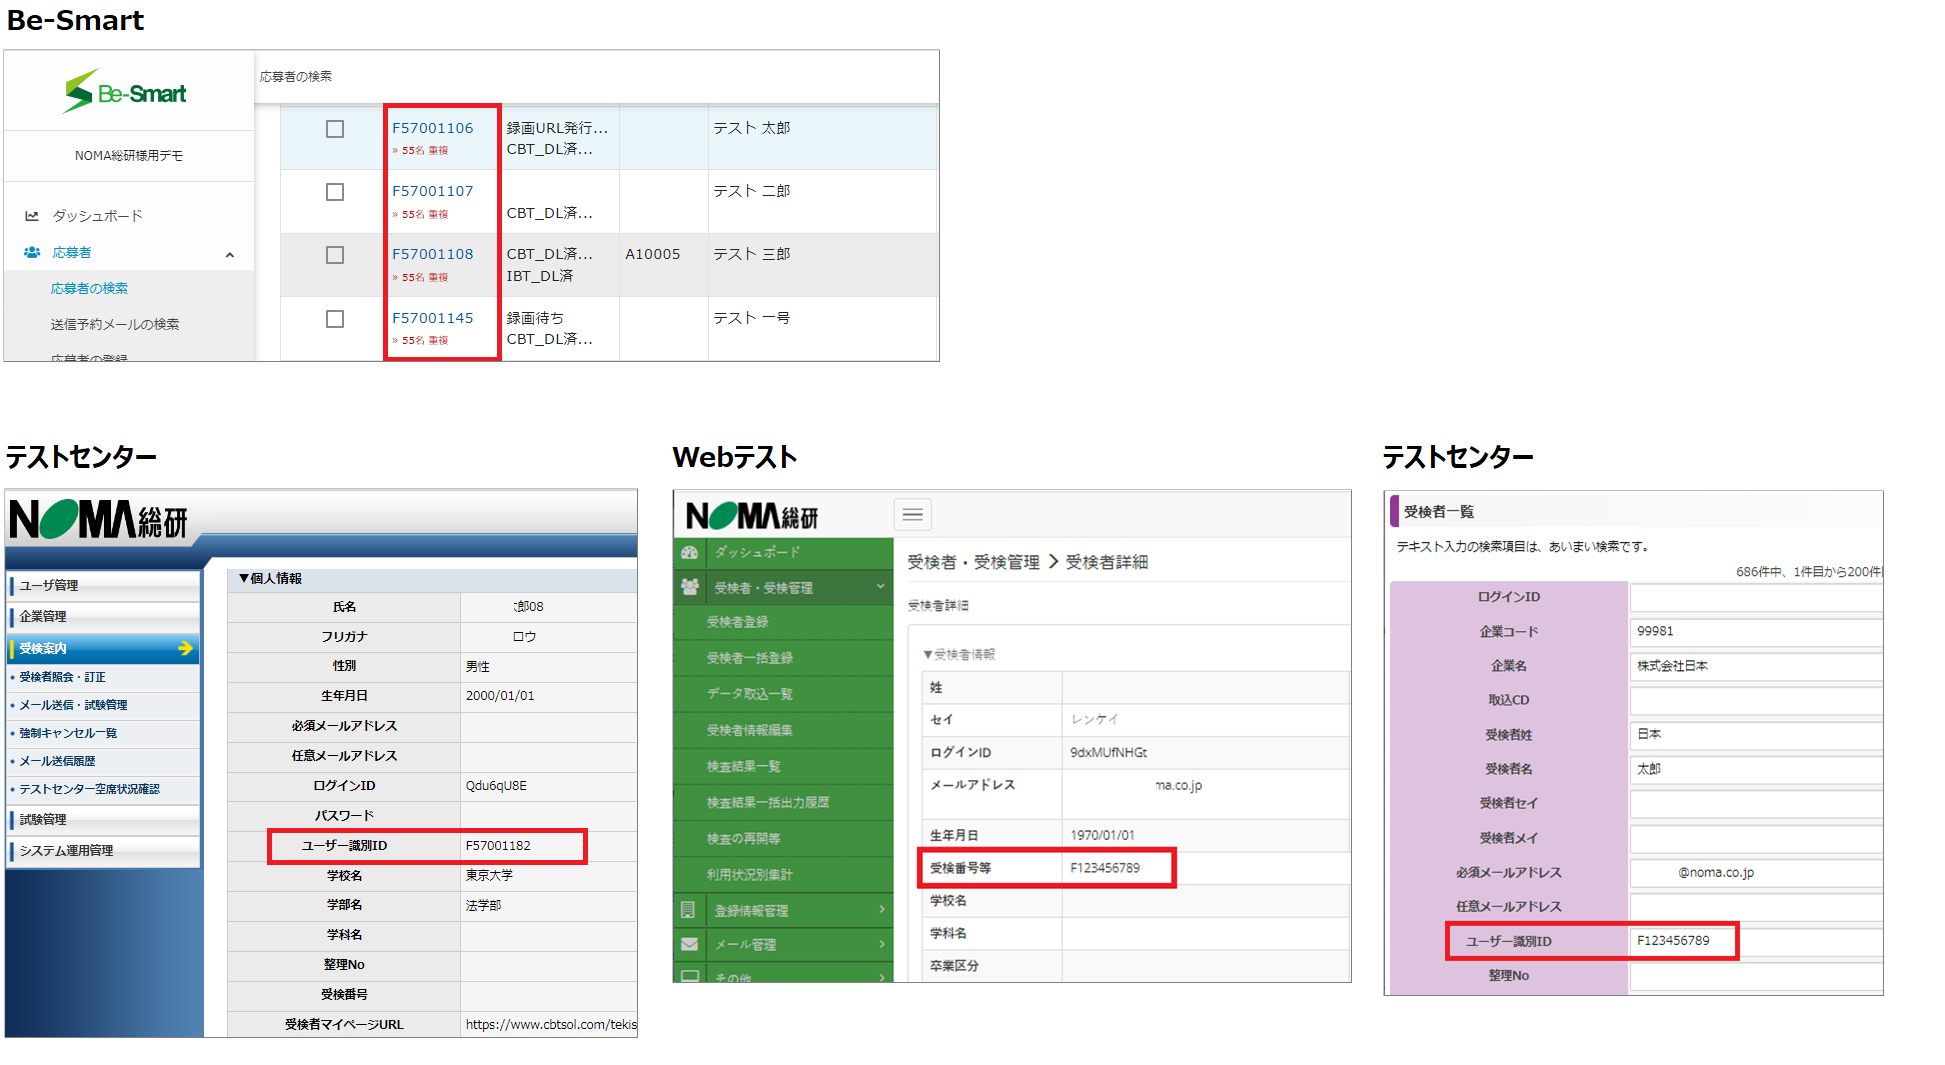
Task: Click the ユーザー識別ID field containing F123456789
Action: 1754,941
